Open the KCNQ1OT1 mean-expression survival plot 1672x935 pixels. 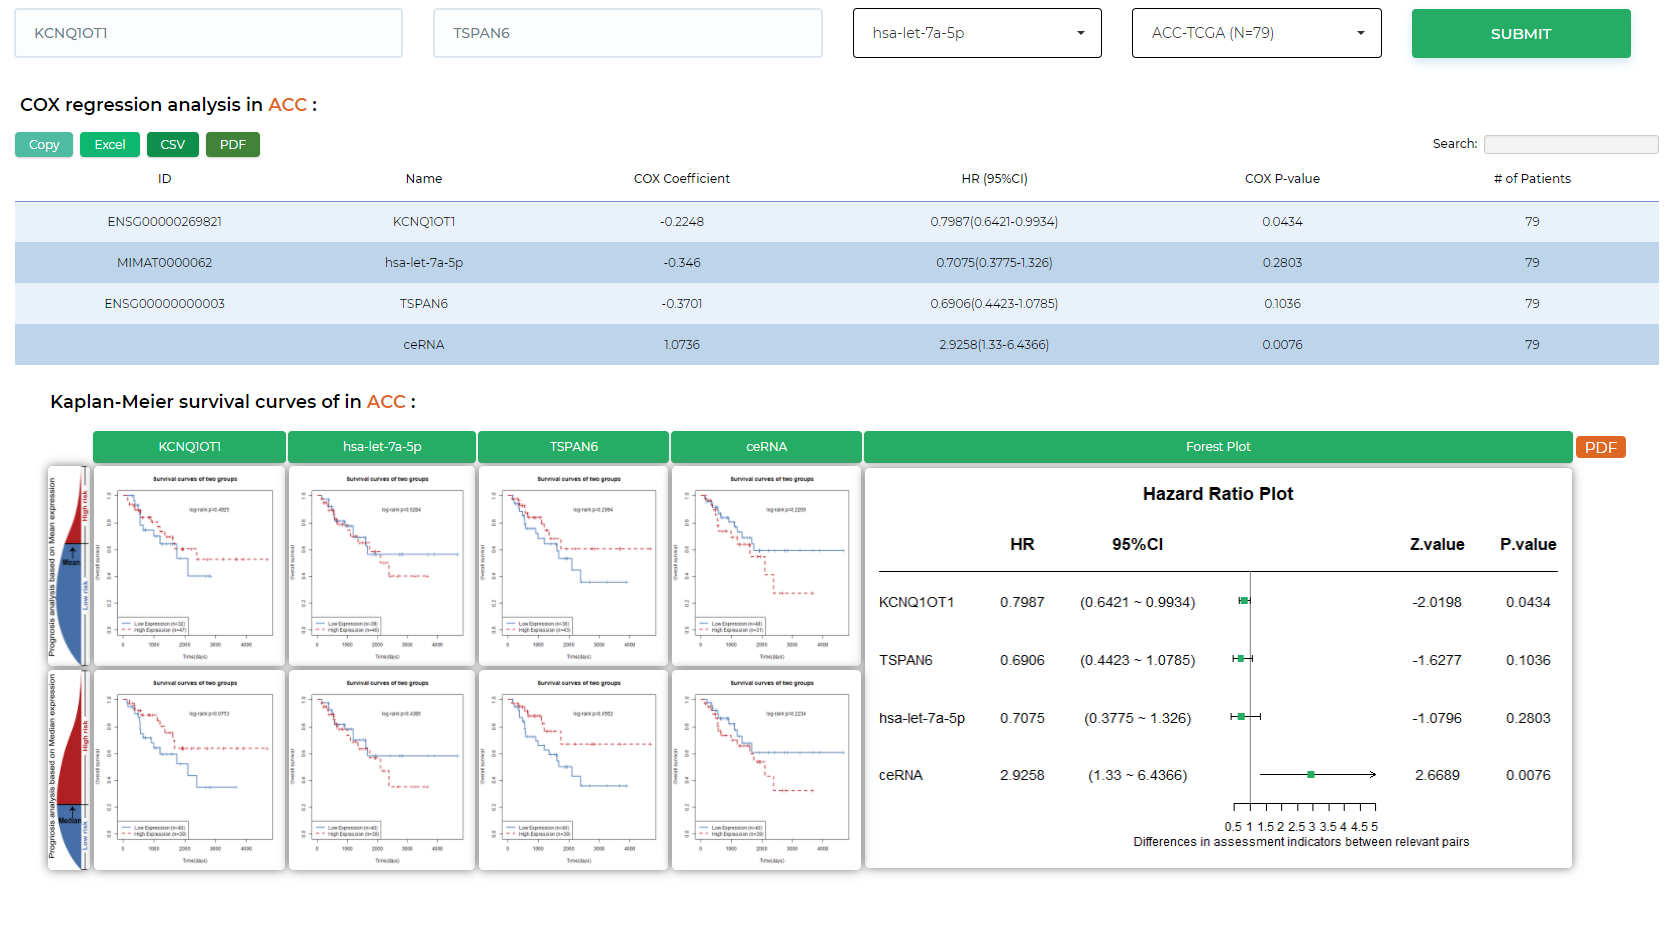coord(190,566)
